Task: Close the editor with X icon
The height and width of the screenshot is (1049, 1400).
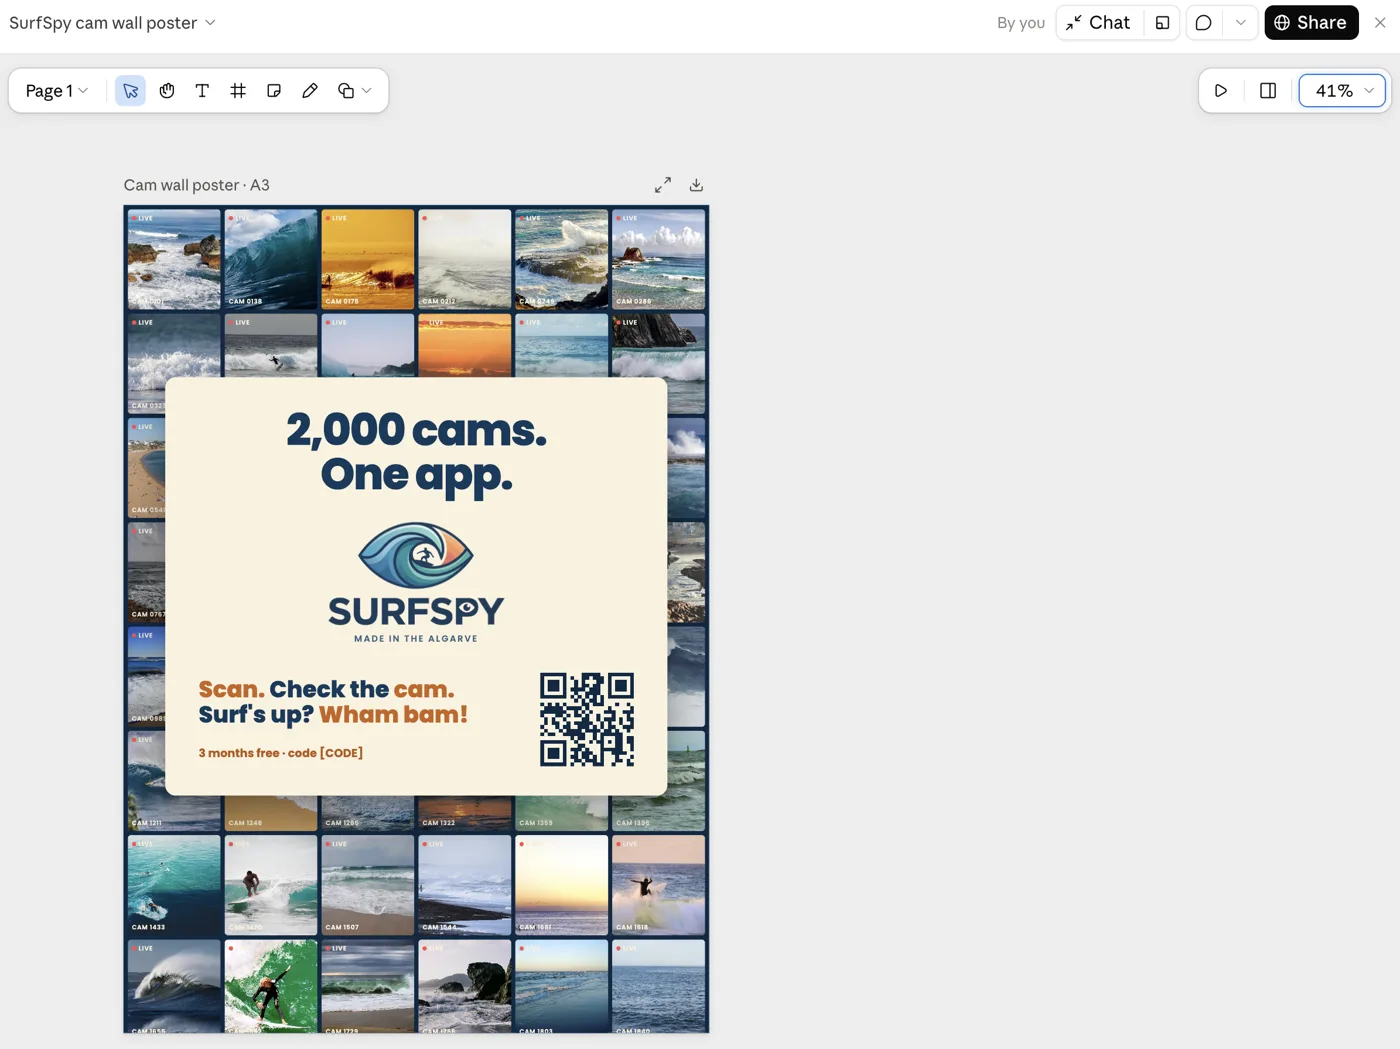Action: tap(1380, 22)
